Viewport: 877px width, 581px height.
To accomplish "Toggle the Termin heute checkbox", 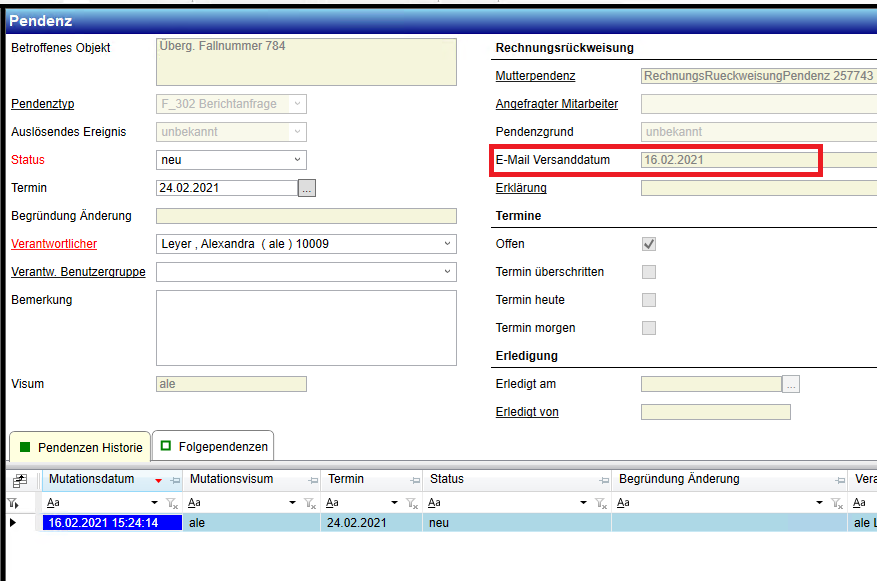I will 649,300.
